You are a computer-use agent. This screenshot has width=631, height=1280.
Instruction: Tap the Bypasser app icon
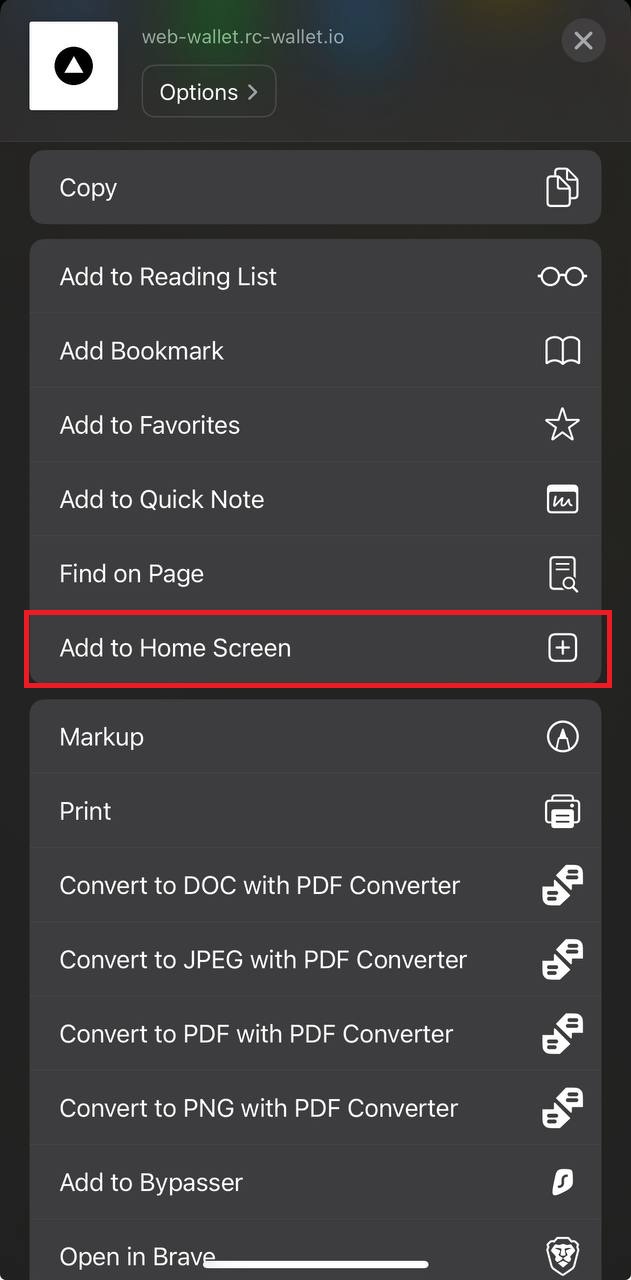point(563,1182)
